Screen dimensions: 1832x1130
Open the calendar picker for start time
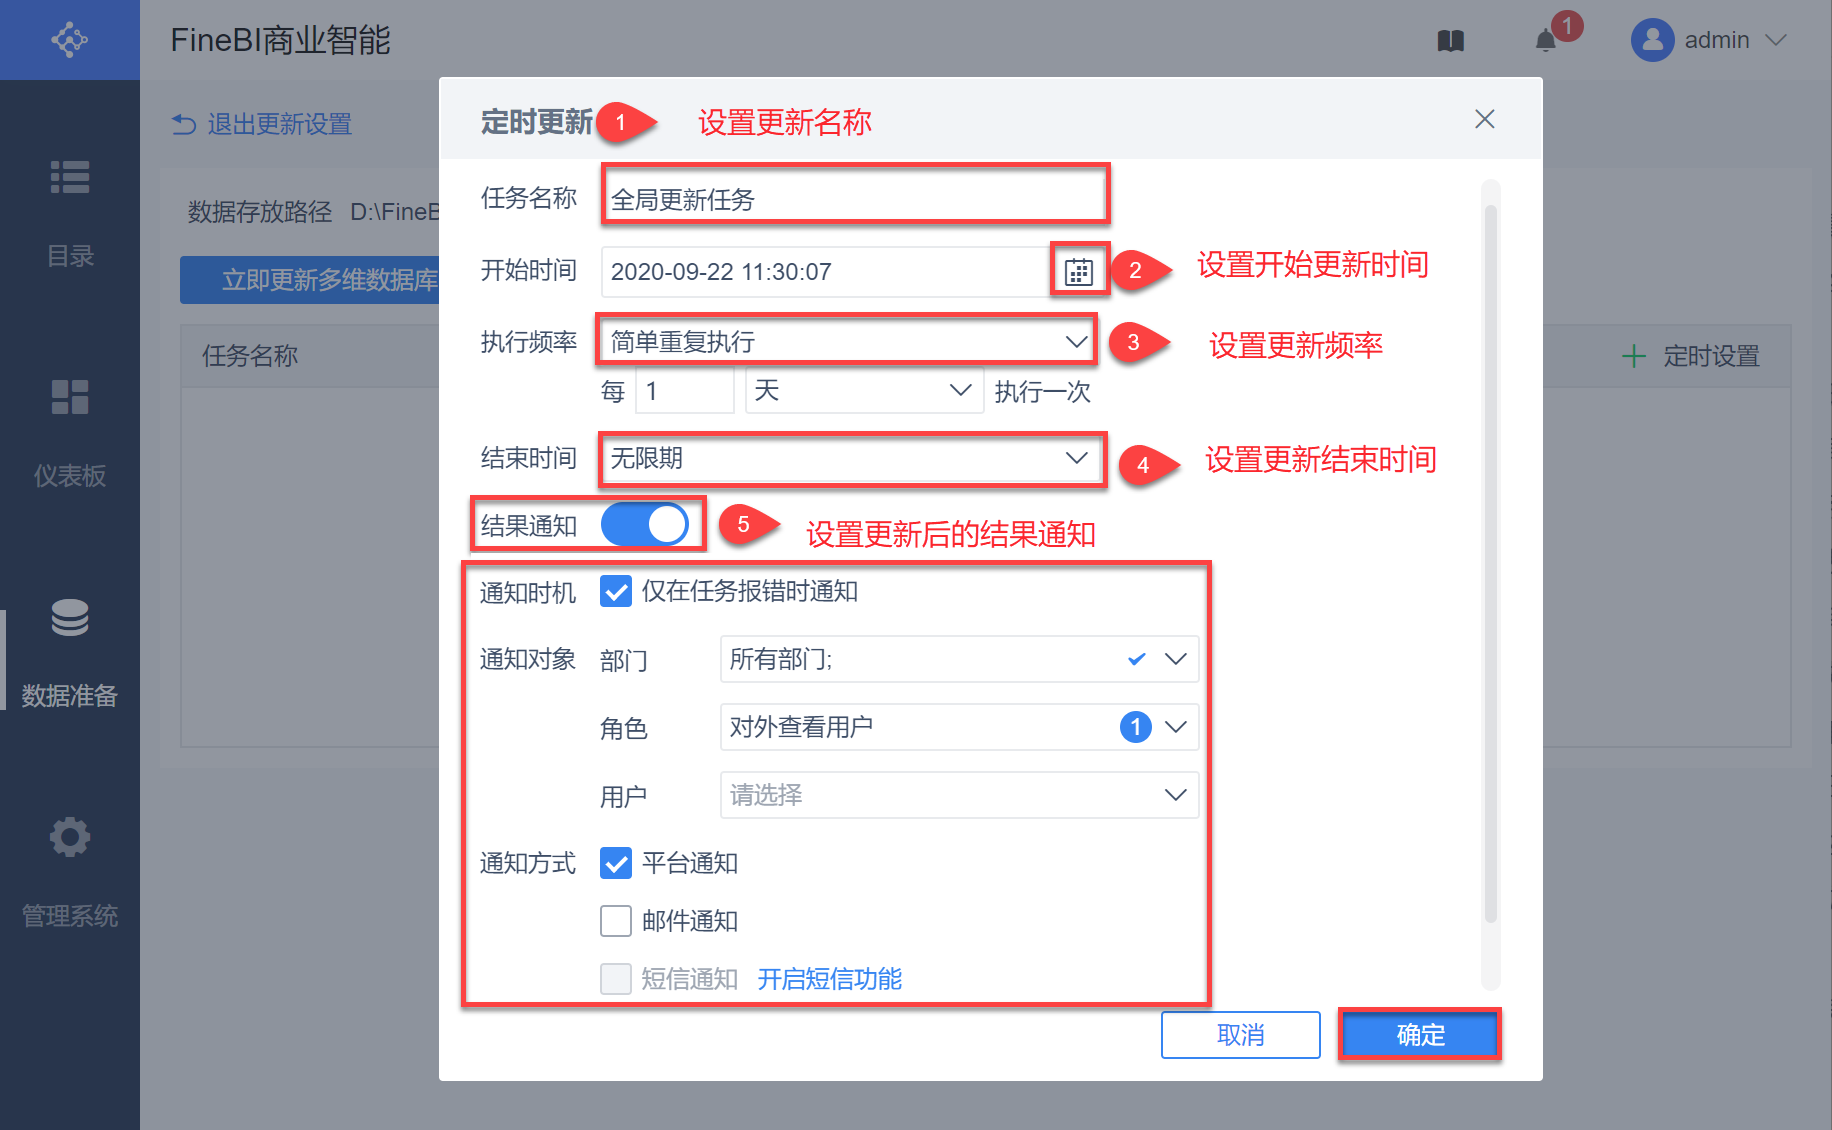[1079, 271]
